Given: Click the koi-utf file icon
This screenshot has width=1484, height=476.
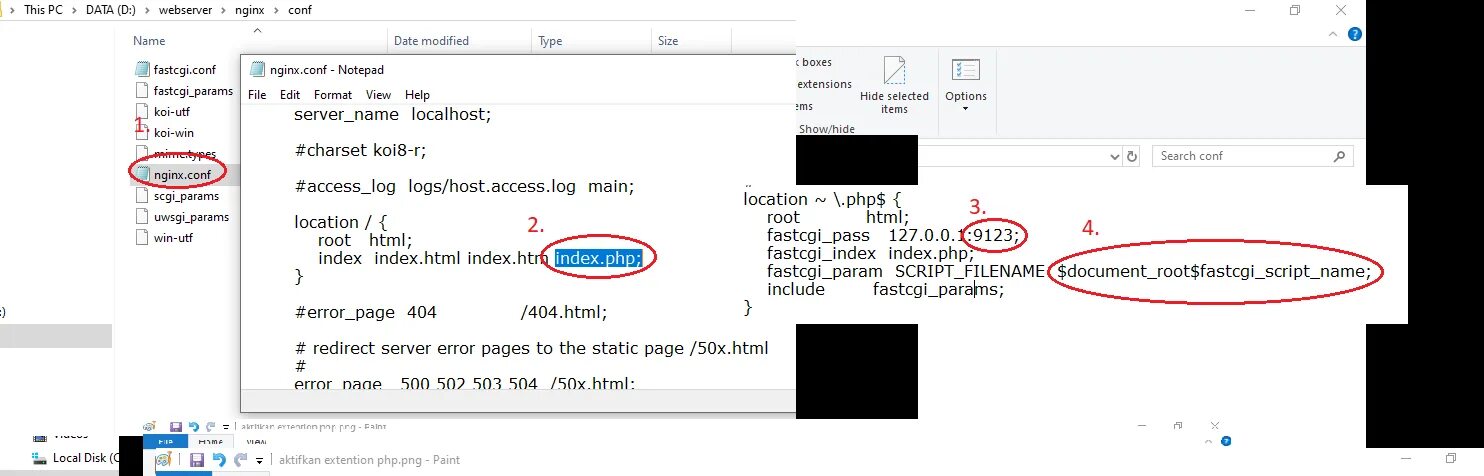Looking at the screenshot, I should (x=142, y=112).
